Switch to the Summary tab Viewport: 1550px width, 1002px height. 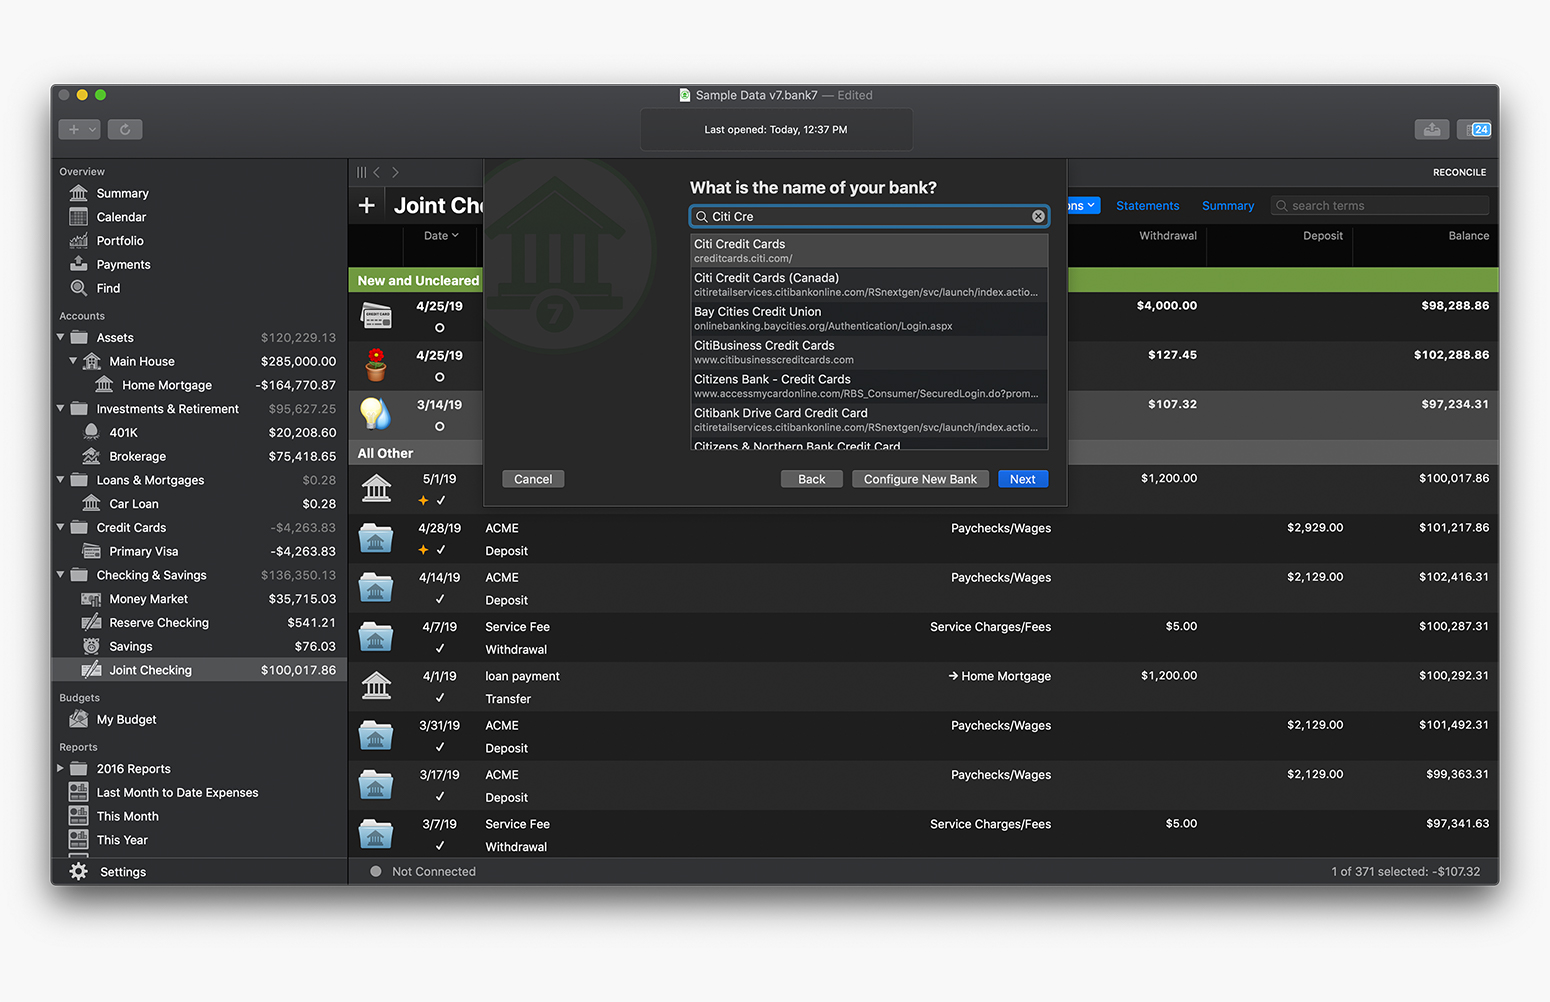[1227, 206]
